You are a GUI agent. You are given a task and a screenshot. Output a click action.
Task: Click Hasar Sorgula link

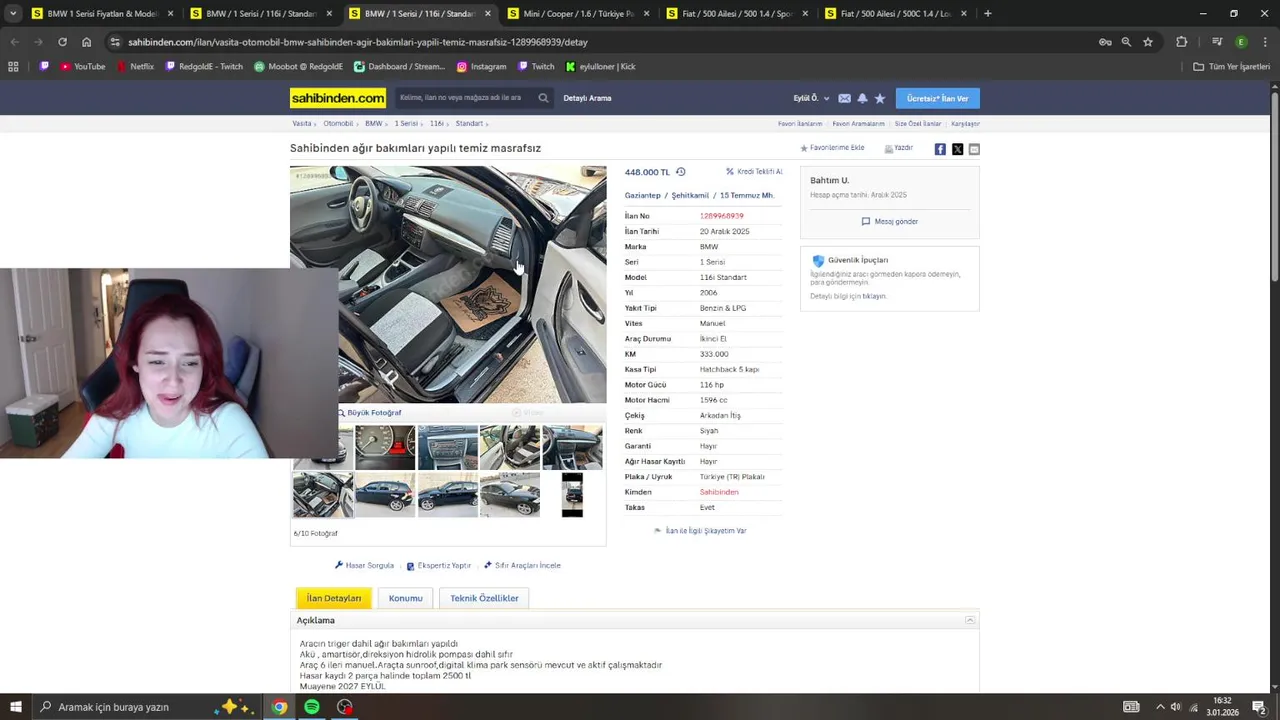click(x=364, y=566)
